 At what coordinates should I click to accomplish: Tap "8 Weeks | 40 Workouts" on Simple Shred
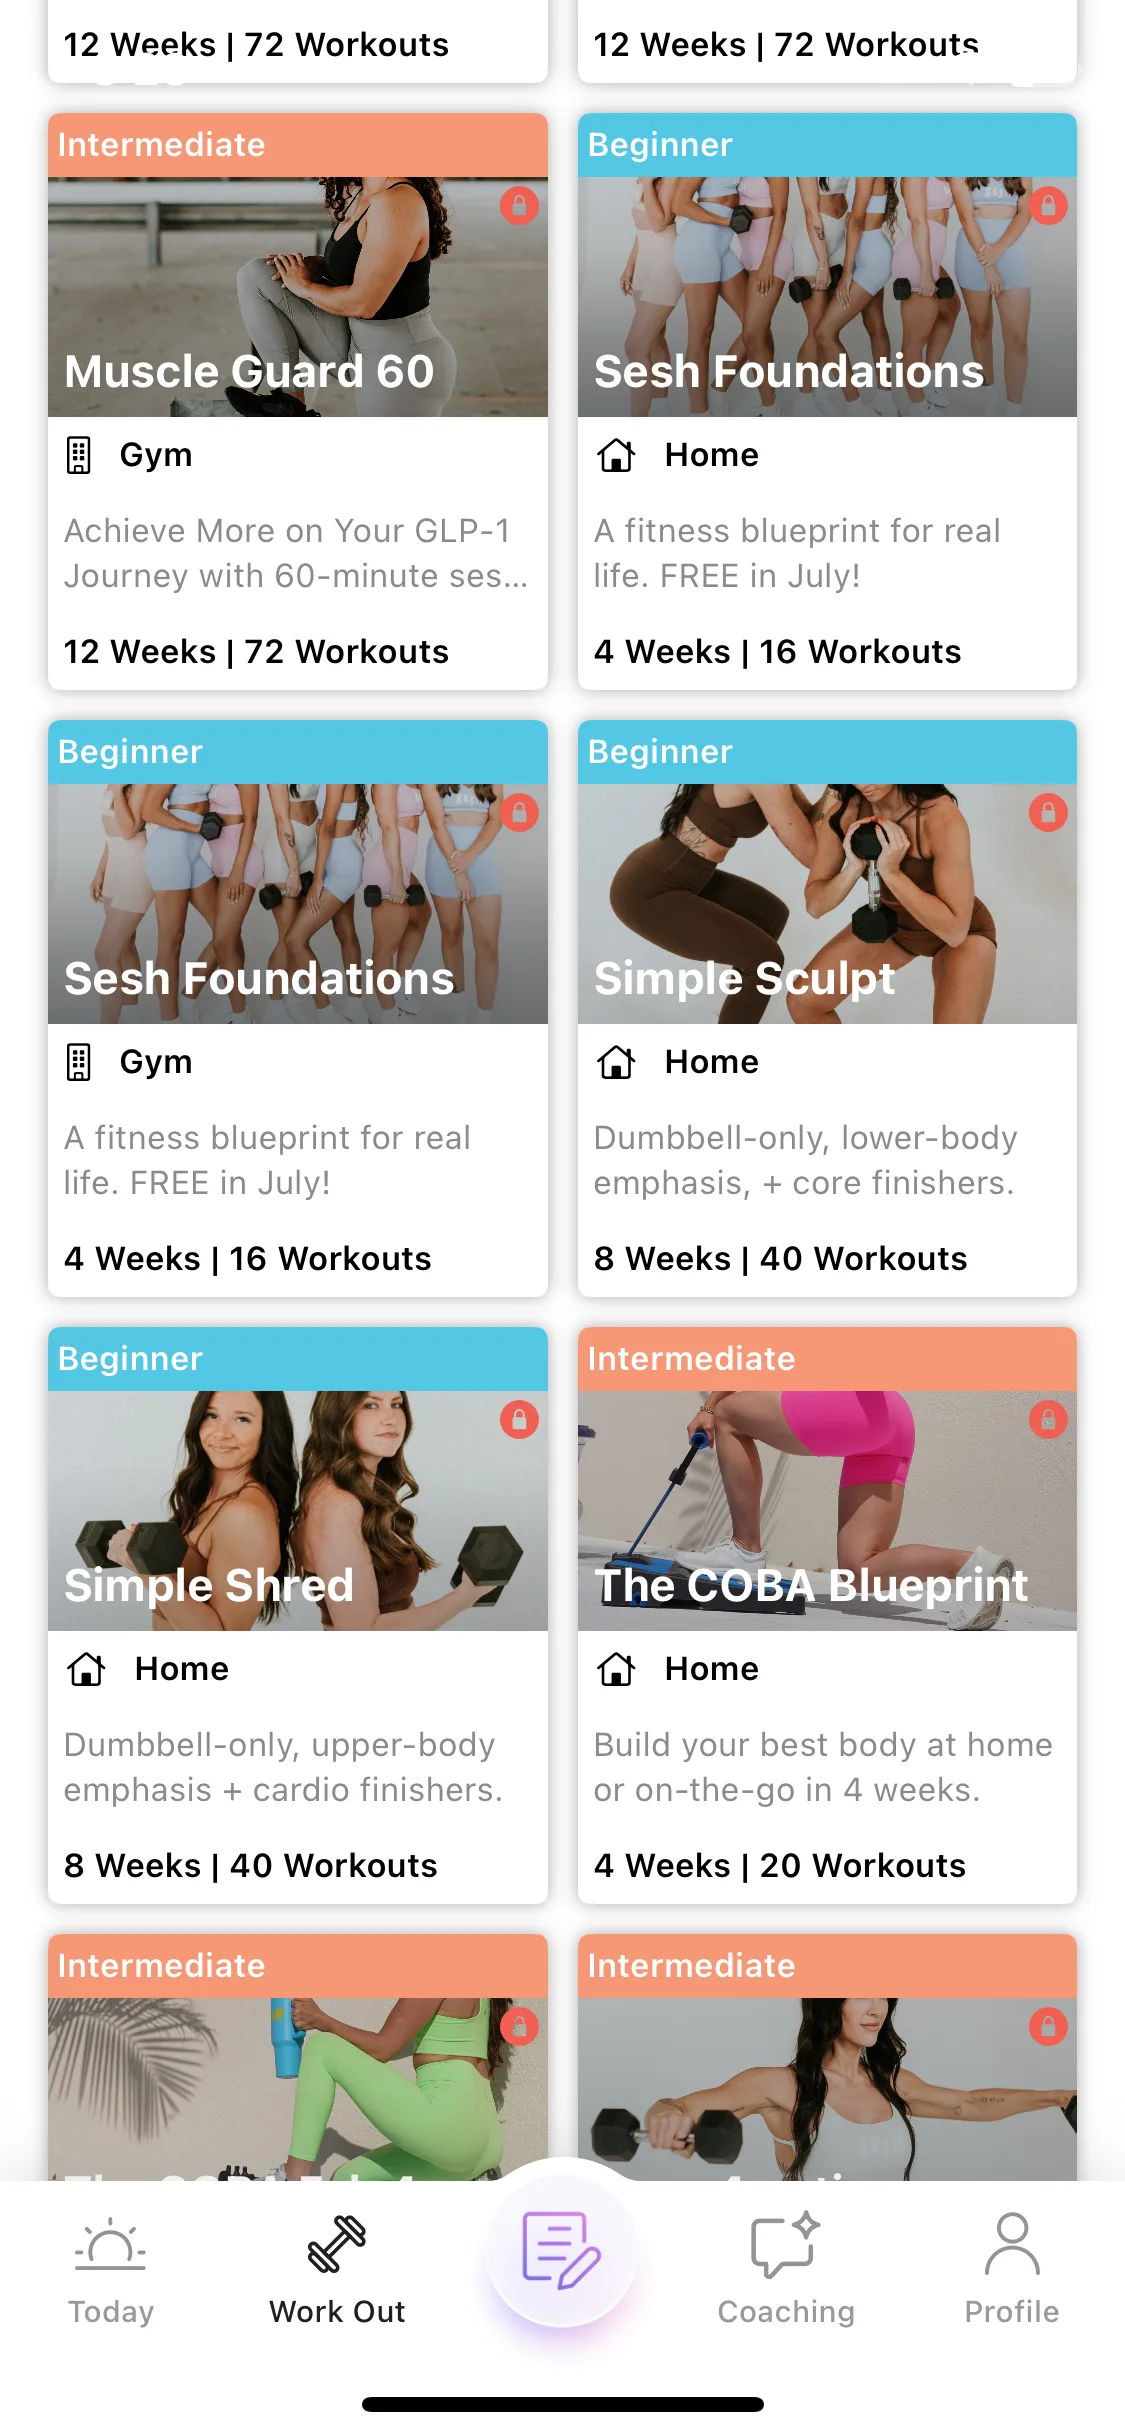click(251, 1865)
